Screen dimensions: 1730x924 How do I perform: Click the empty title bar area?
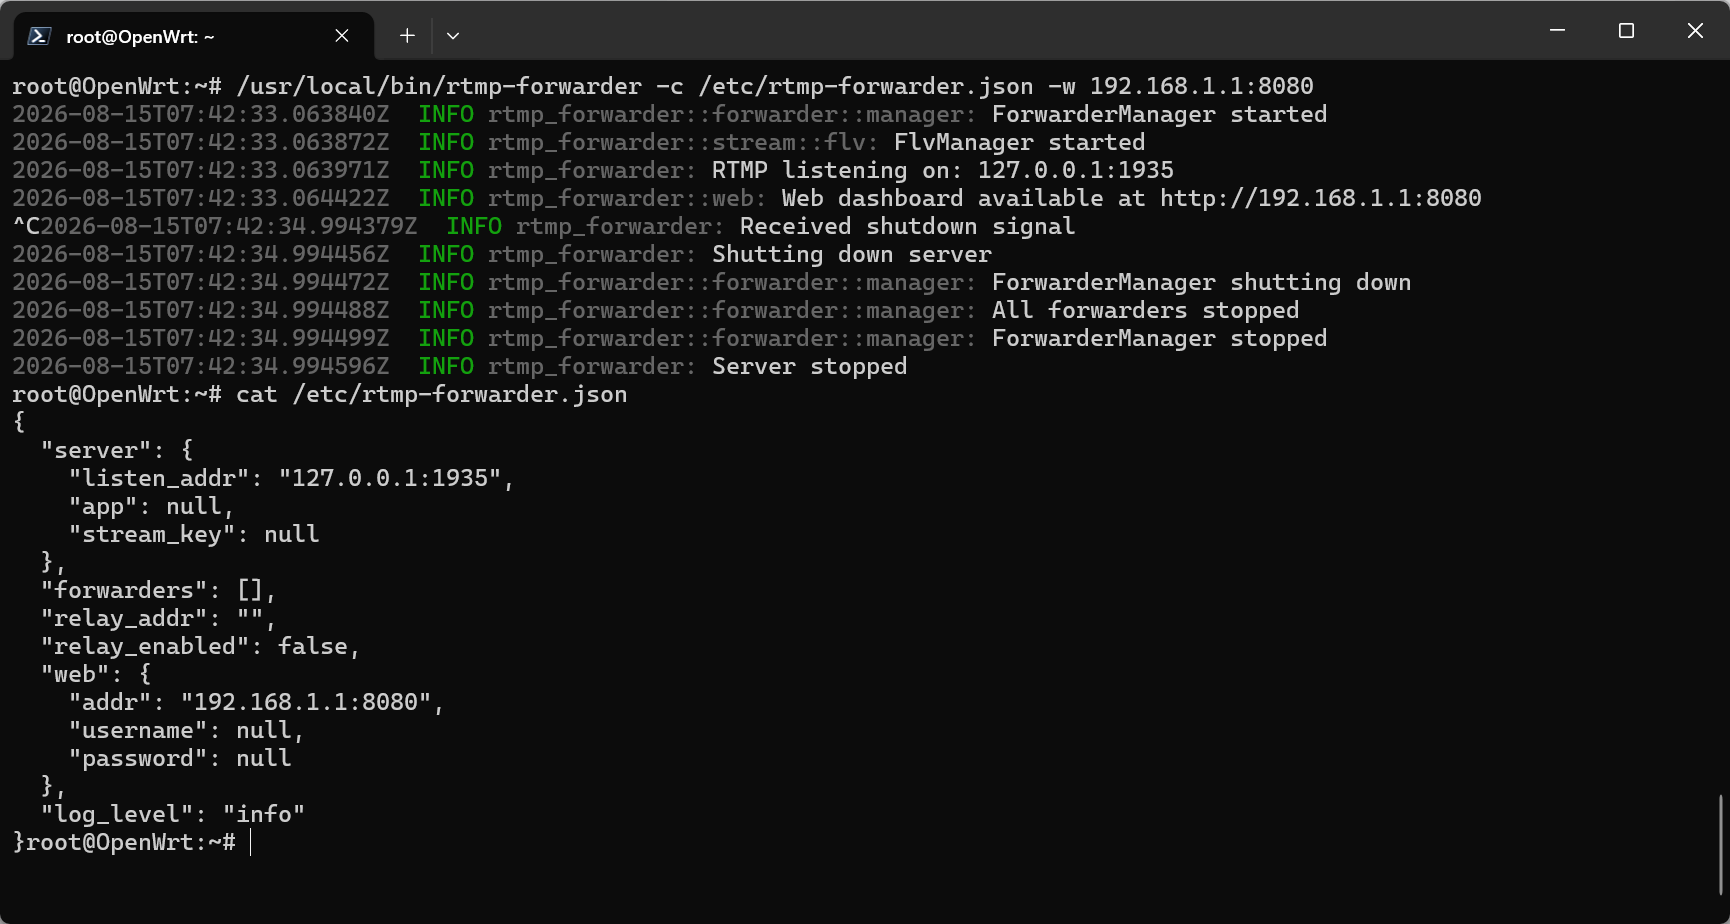[x=1000, y=31]
